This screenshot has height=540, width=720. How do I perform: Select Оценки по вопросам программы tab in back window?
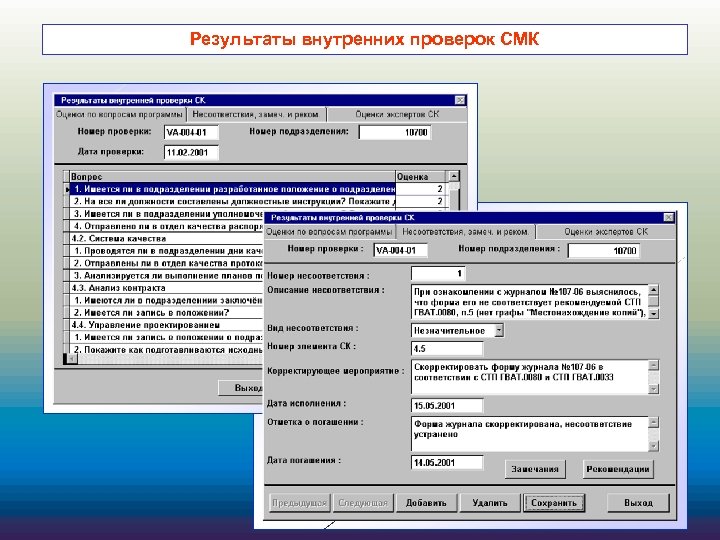pos(119,114)
